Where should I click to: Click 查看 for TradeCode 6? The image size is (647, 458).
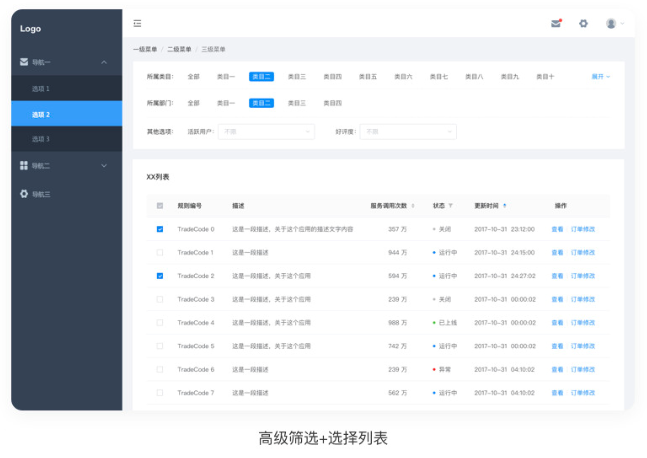(557, 369)
